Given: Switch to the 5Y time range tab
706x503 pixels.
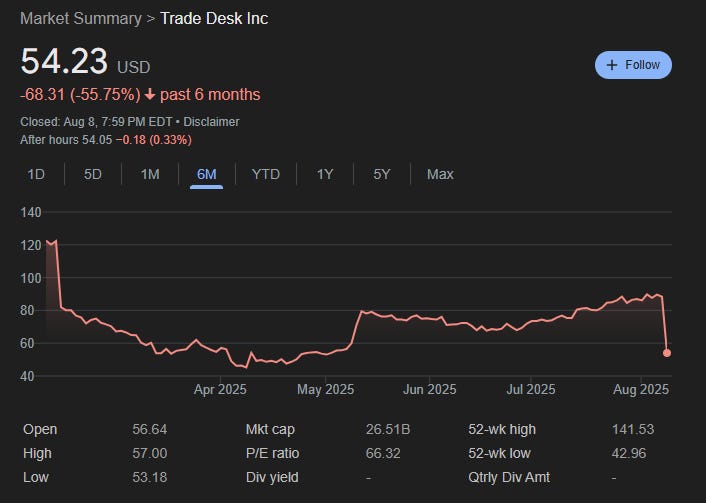Looking at the screenshot, I should [381, 174].
